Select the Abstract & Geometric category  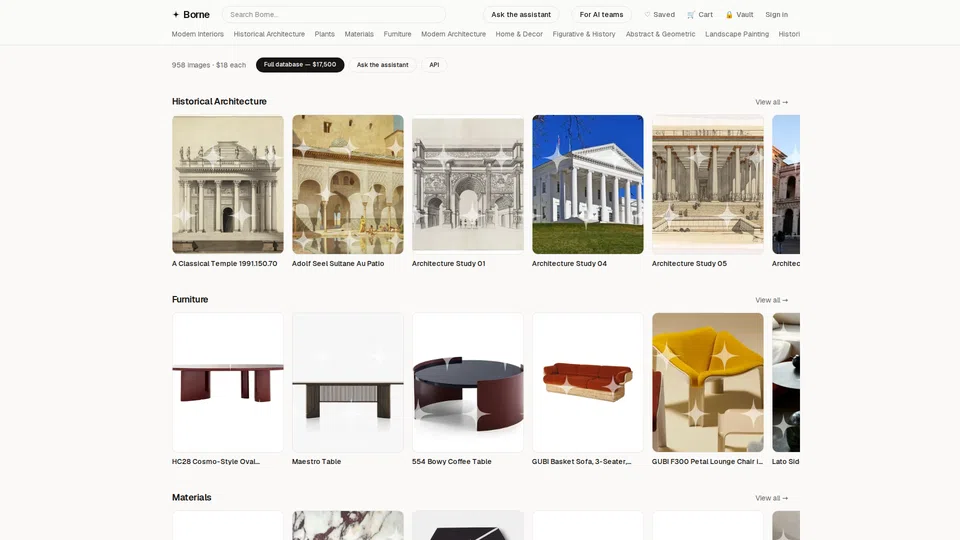coord(660,34)
